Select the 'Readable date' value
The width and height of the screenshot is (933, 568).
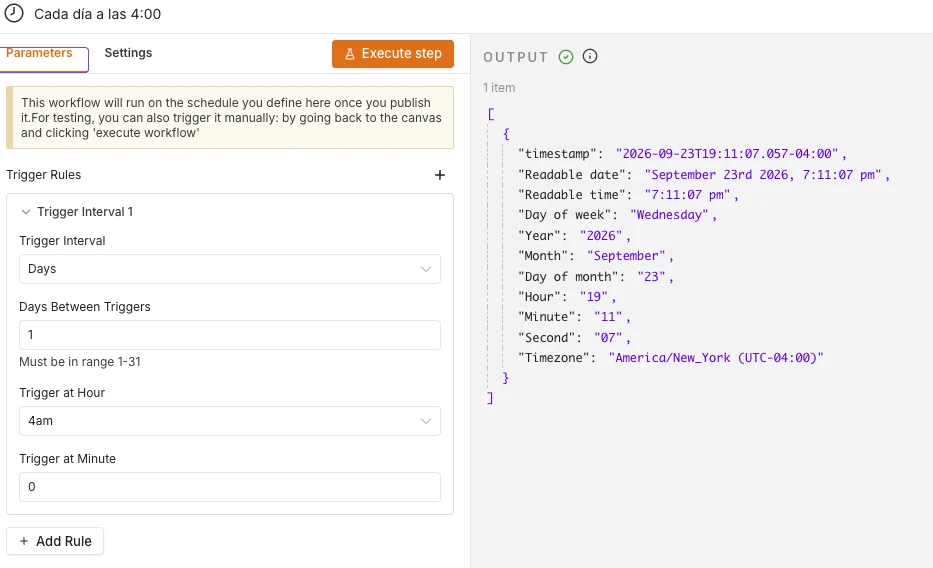point(763,174)
